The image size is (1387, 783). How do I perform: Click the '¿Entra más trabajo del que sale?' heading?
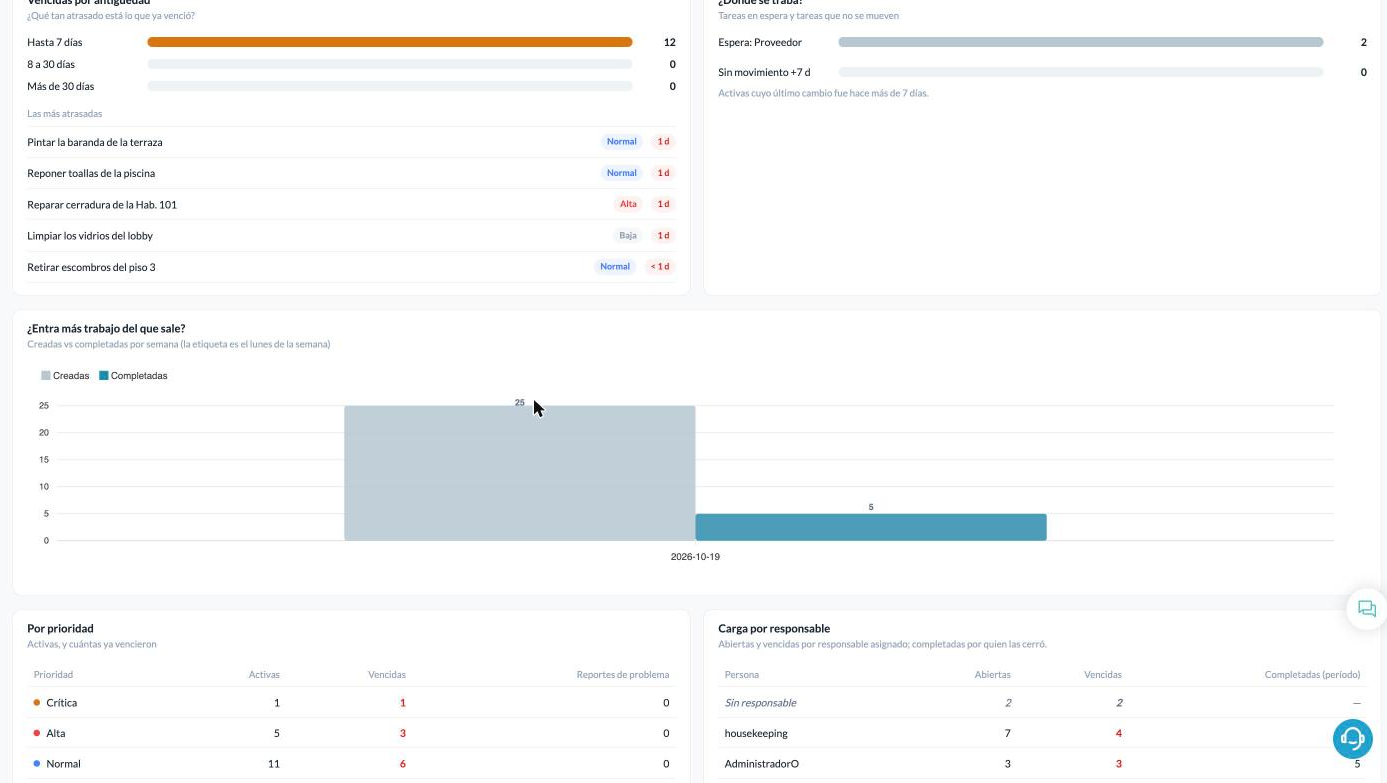(106, 328)
